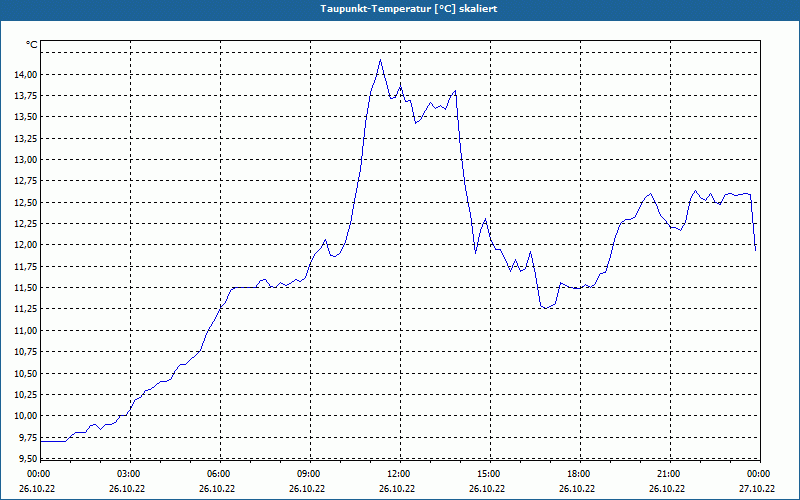Viewport: 800px width, 500px height.
Task: Click the 26.10.22 date under 12:00
Action: pos(396,489)
